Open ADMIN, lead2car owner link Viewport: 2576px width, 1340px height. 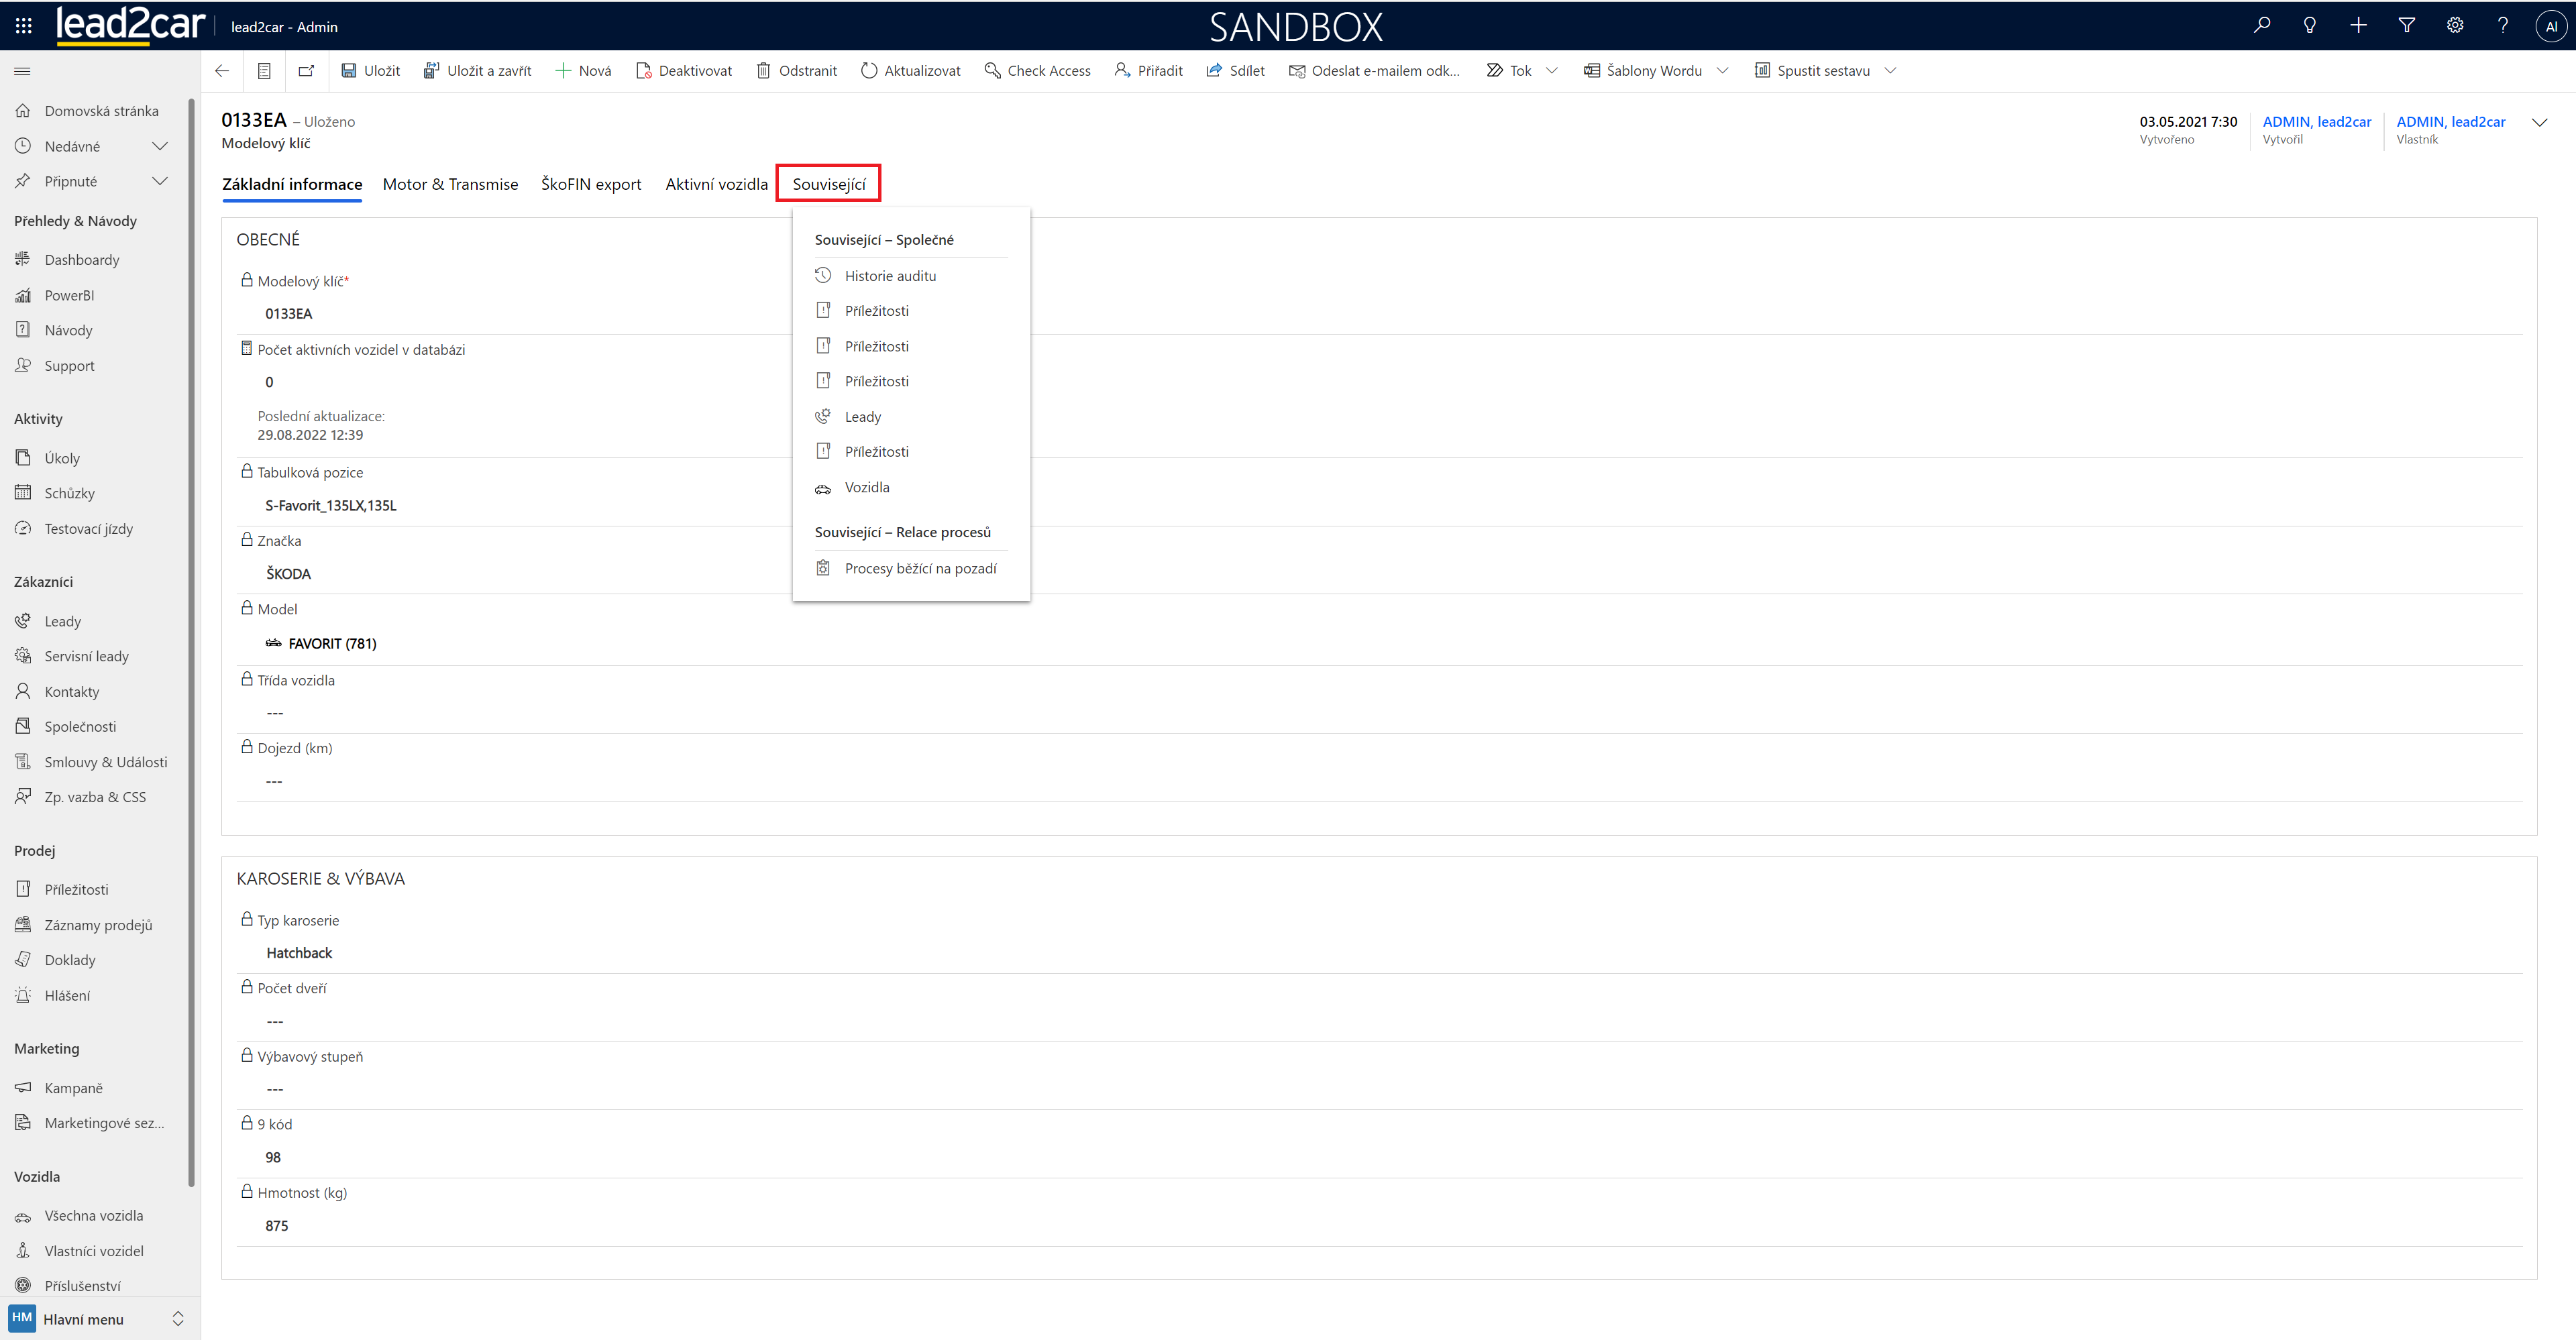(2450, 122)
